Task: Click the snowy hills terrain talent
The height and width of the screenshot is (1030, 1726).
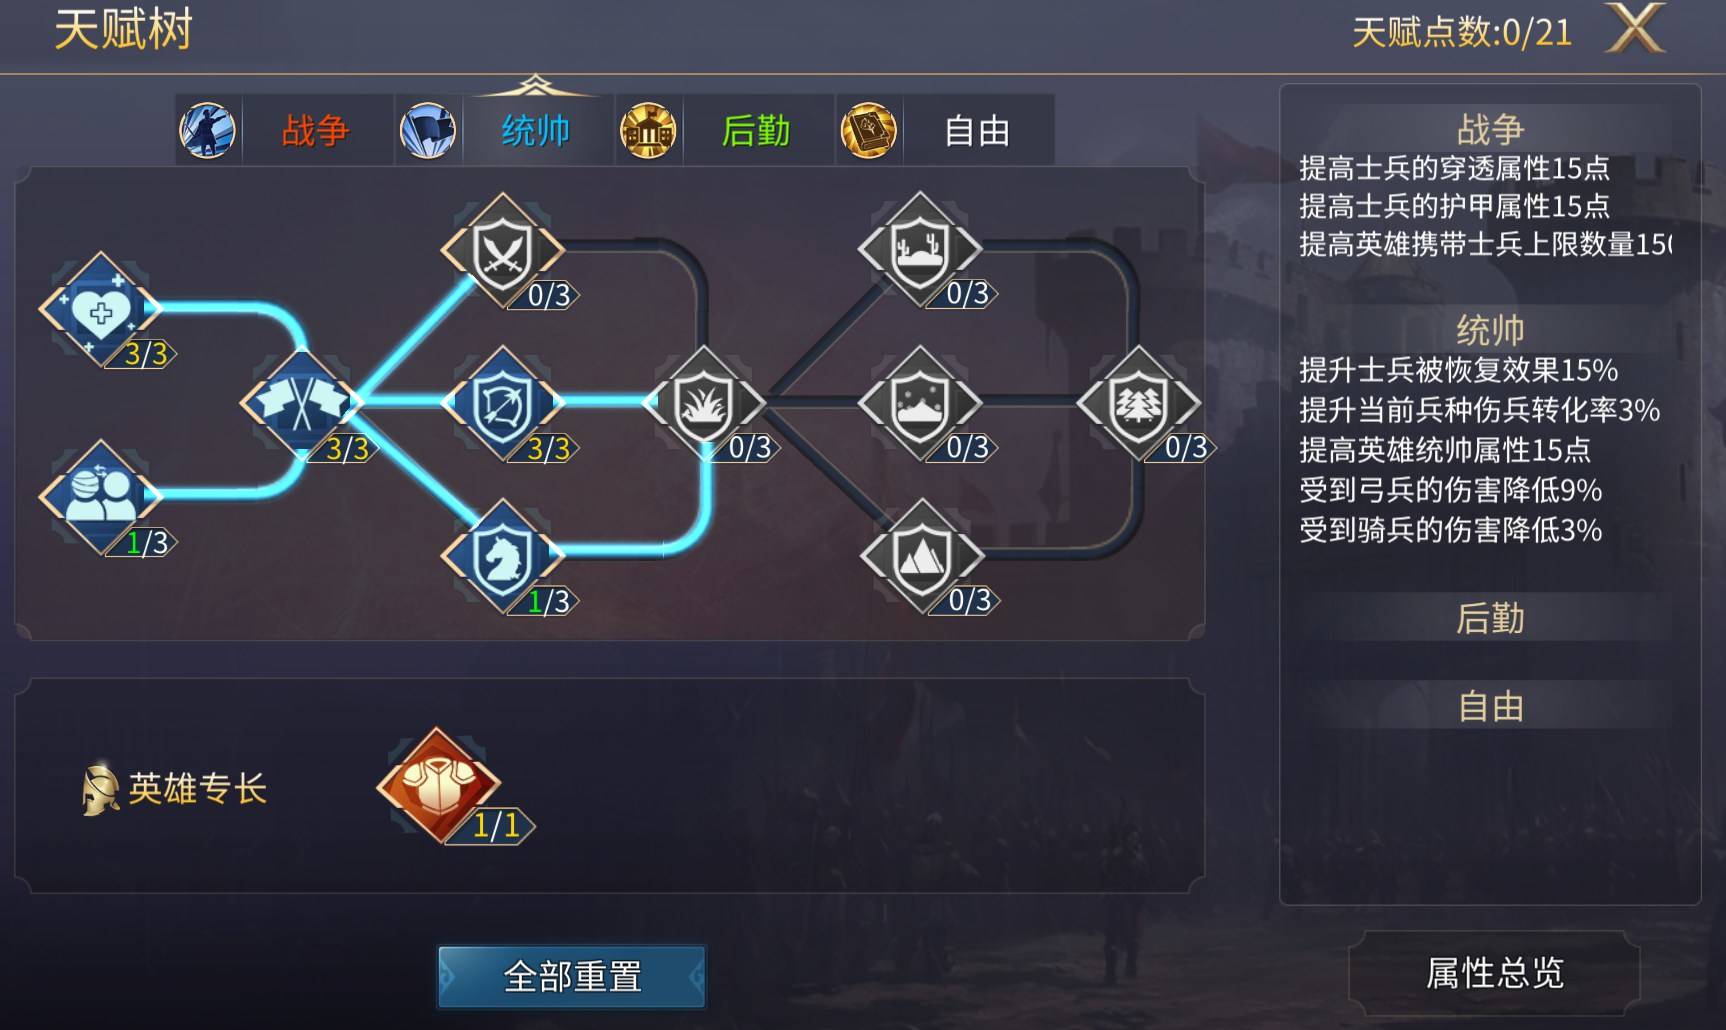Action: click(x=921, y=403)
